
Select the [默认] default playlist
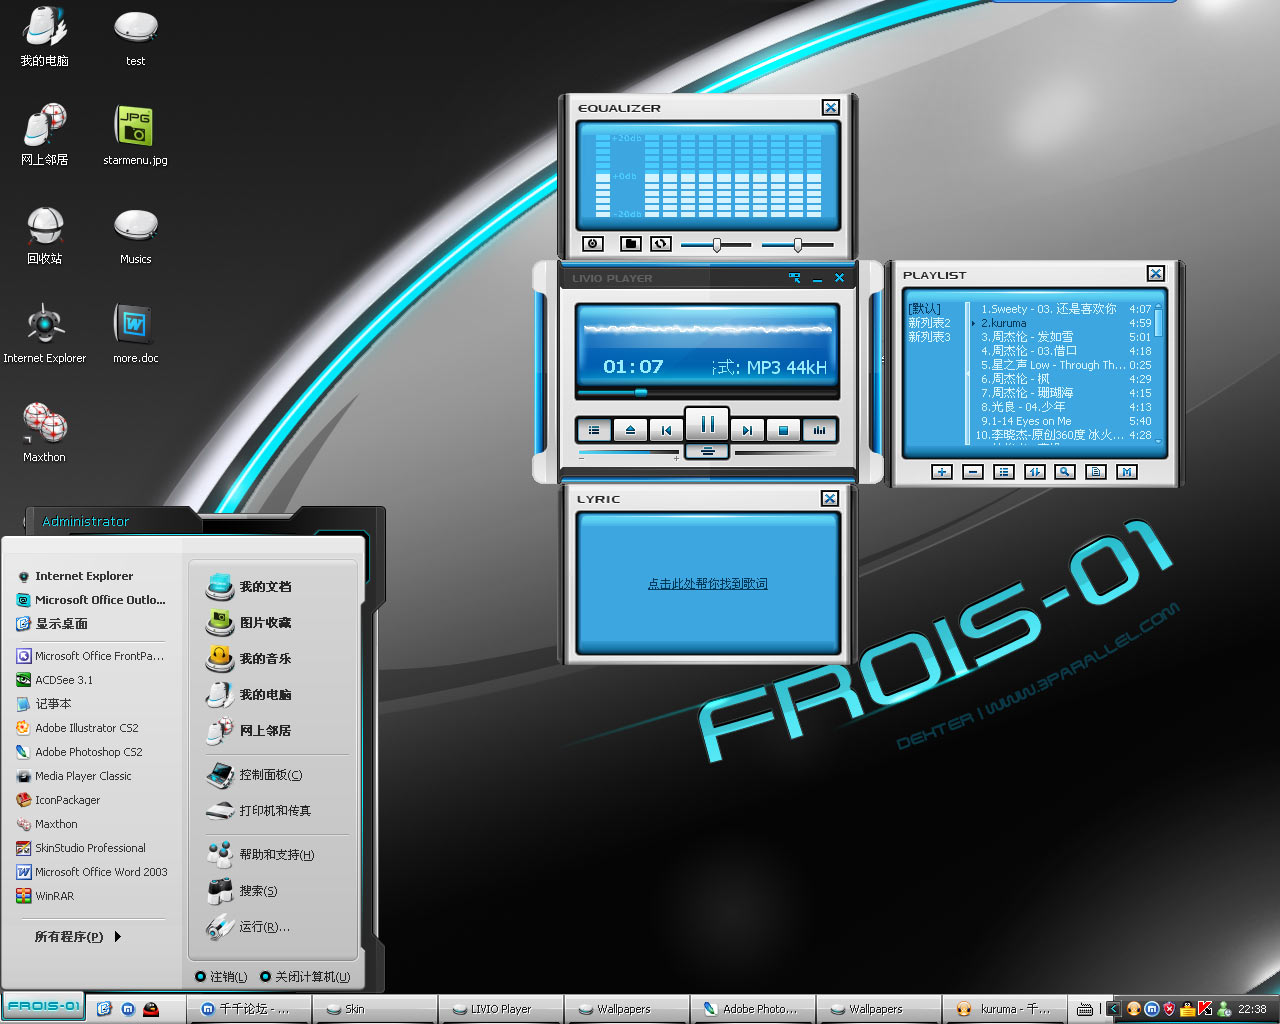pos(925,309)
